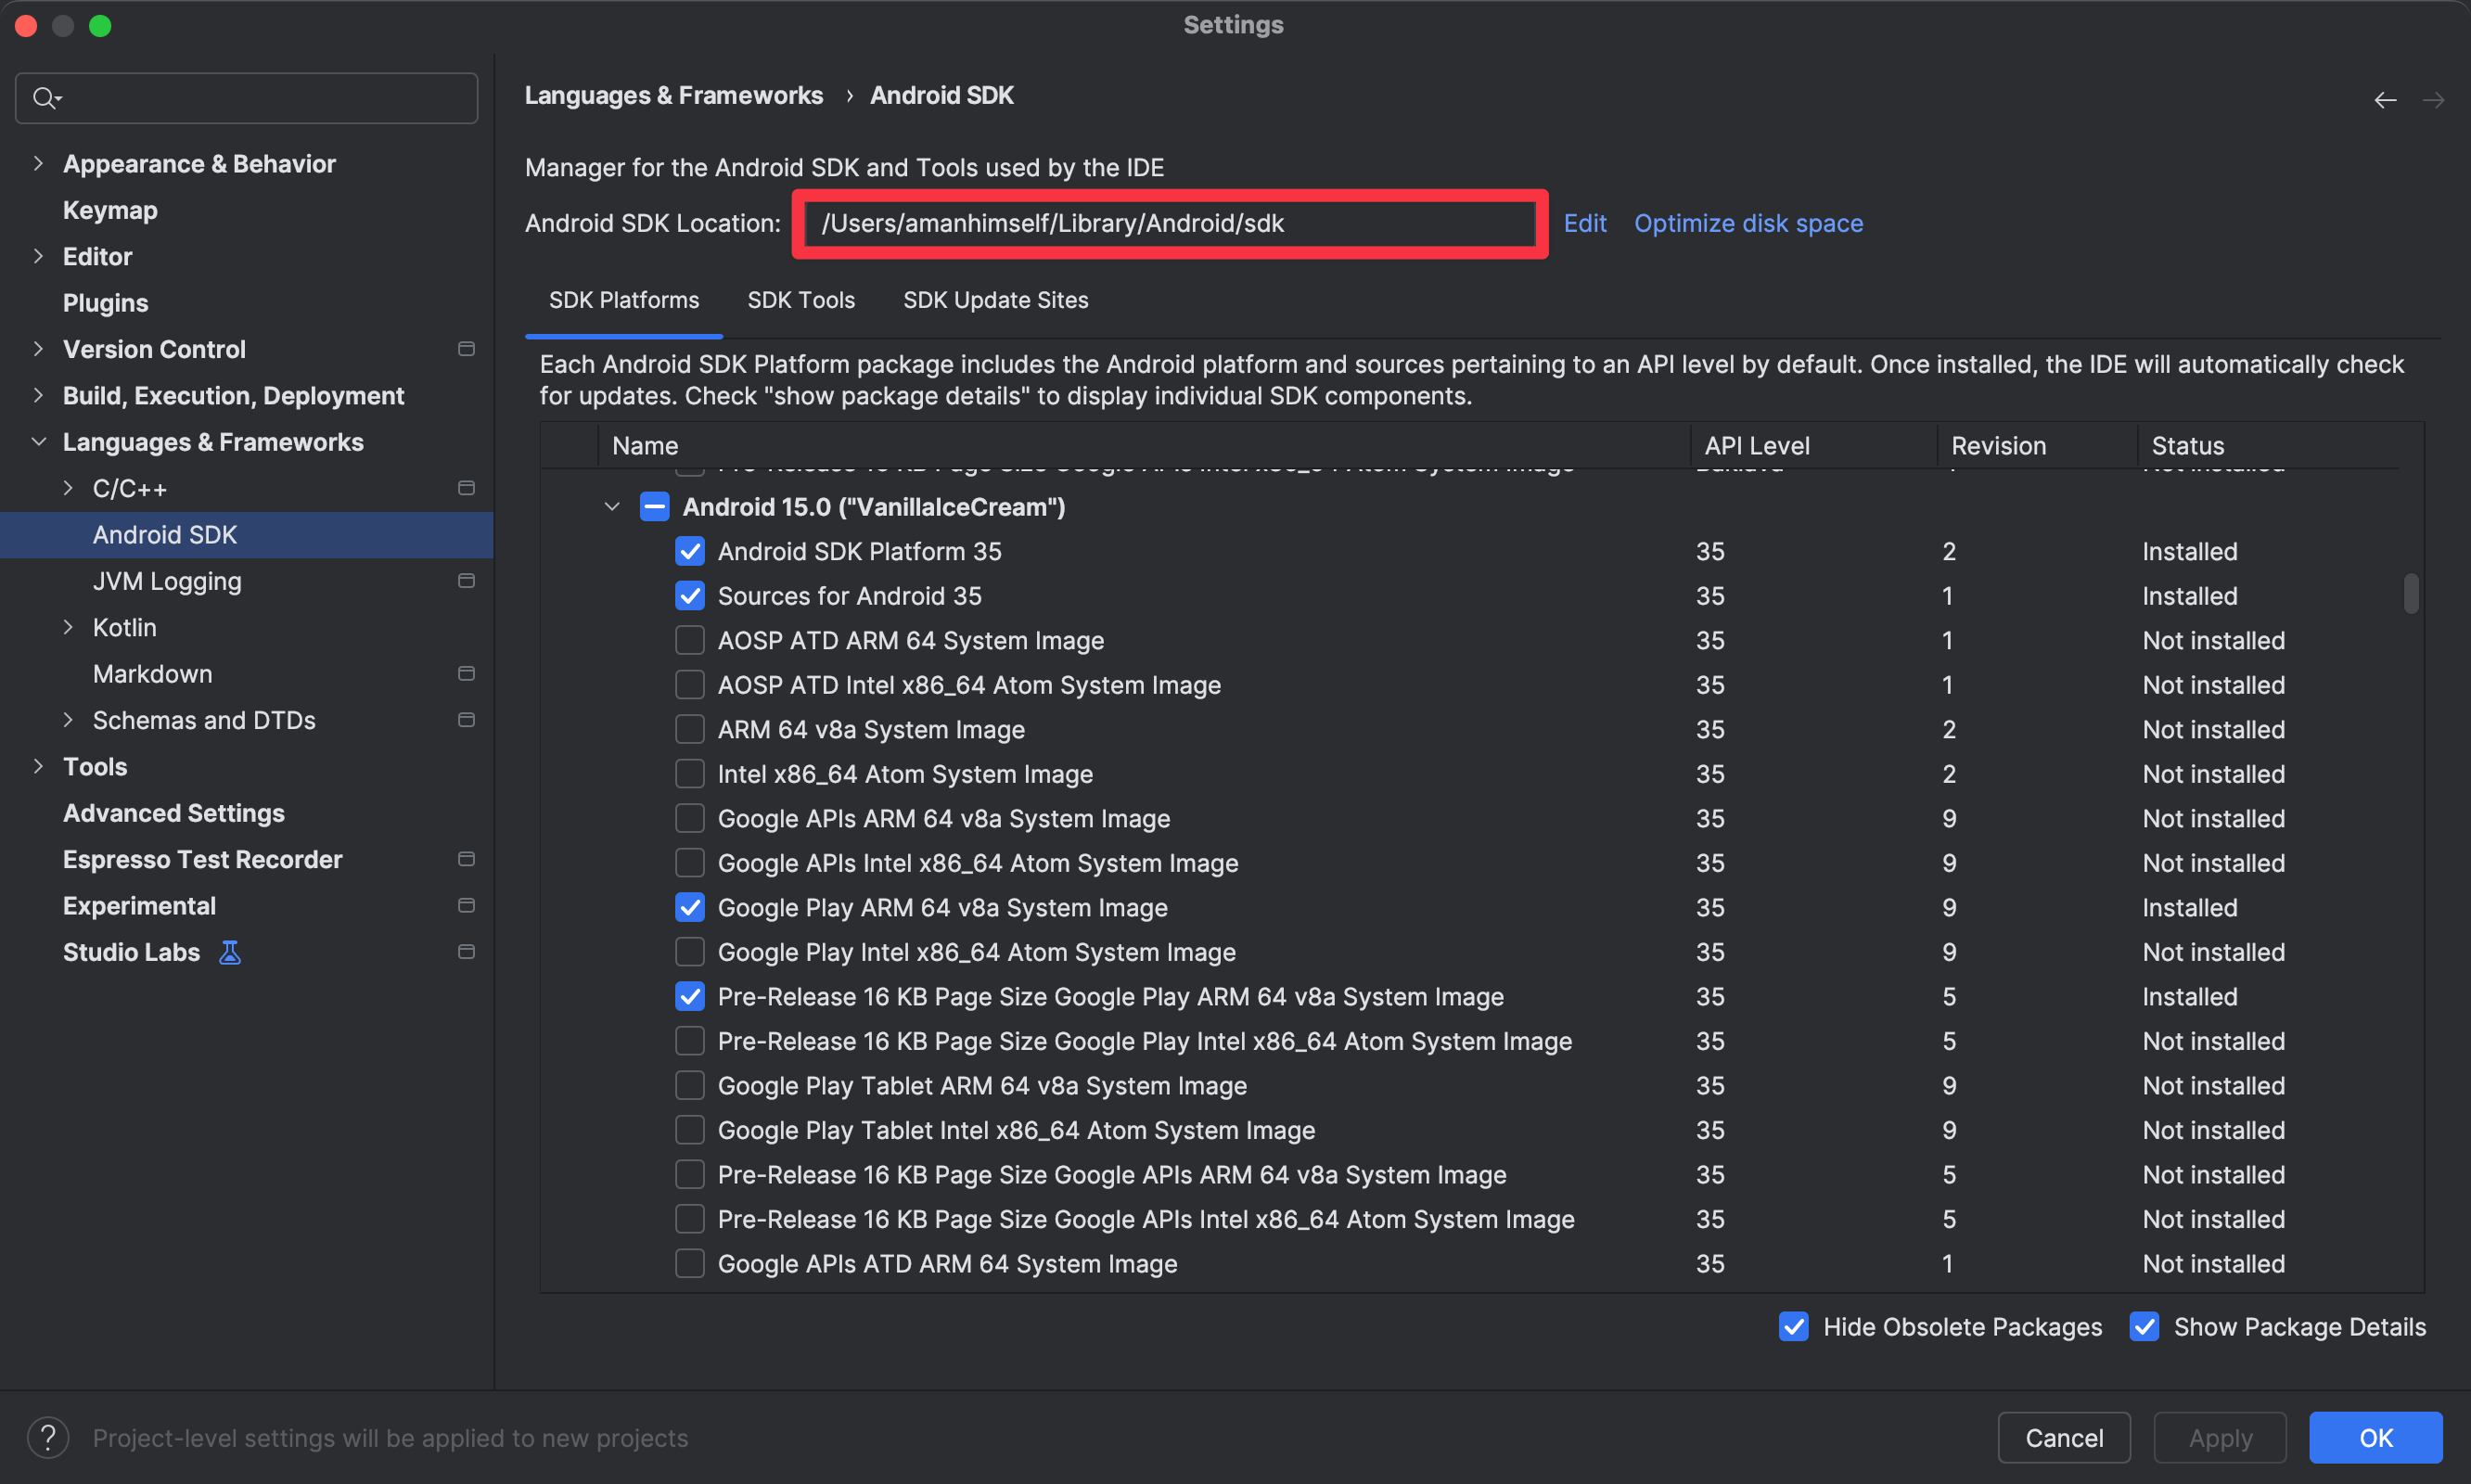
Task: Click the project settings icon beside JVM Logging
Action: [x=466, y=580]
